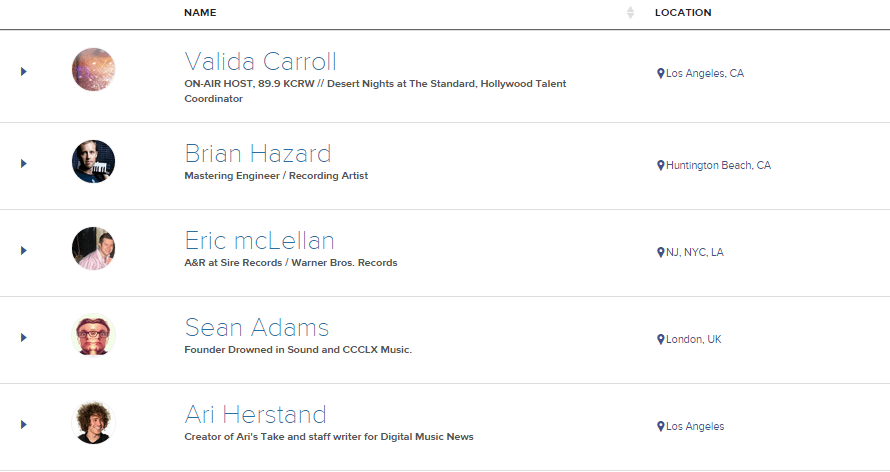This screenshot has height=472, width=890.
Task: Sort list using Name column arrows
Action: click(x=630, y=13)
